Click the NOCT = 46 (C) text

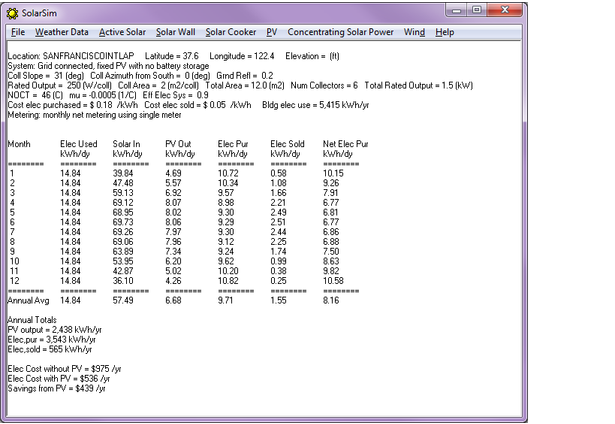(35, 95)
